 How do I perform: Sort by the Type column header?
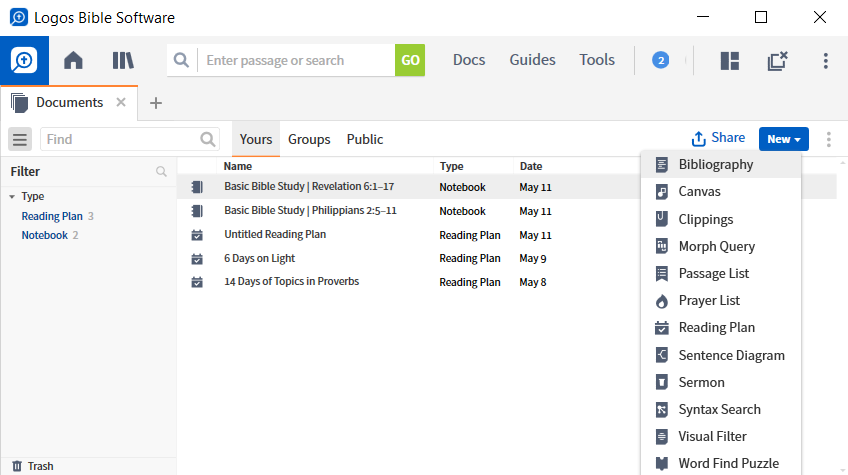452,166
